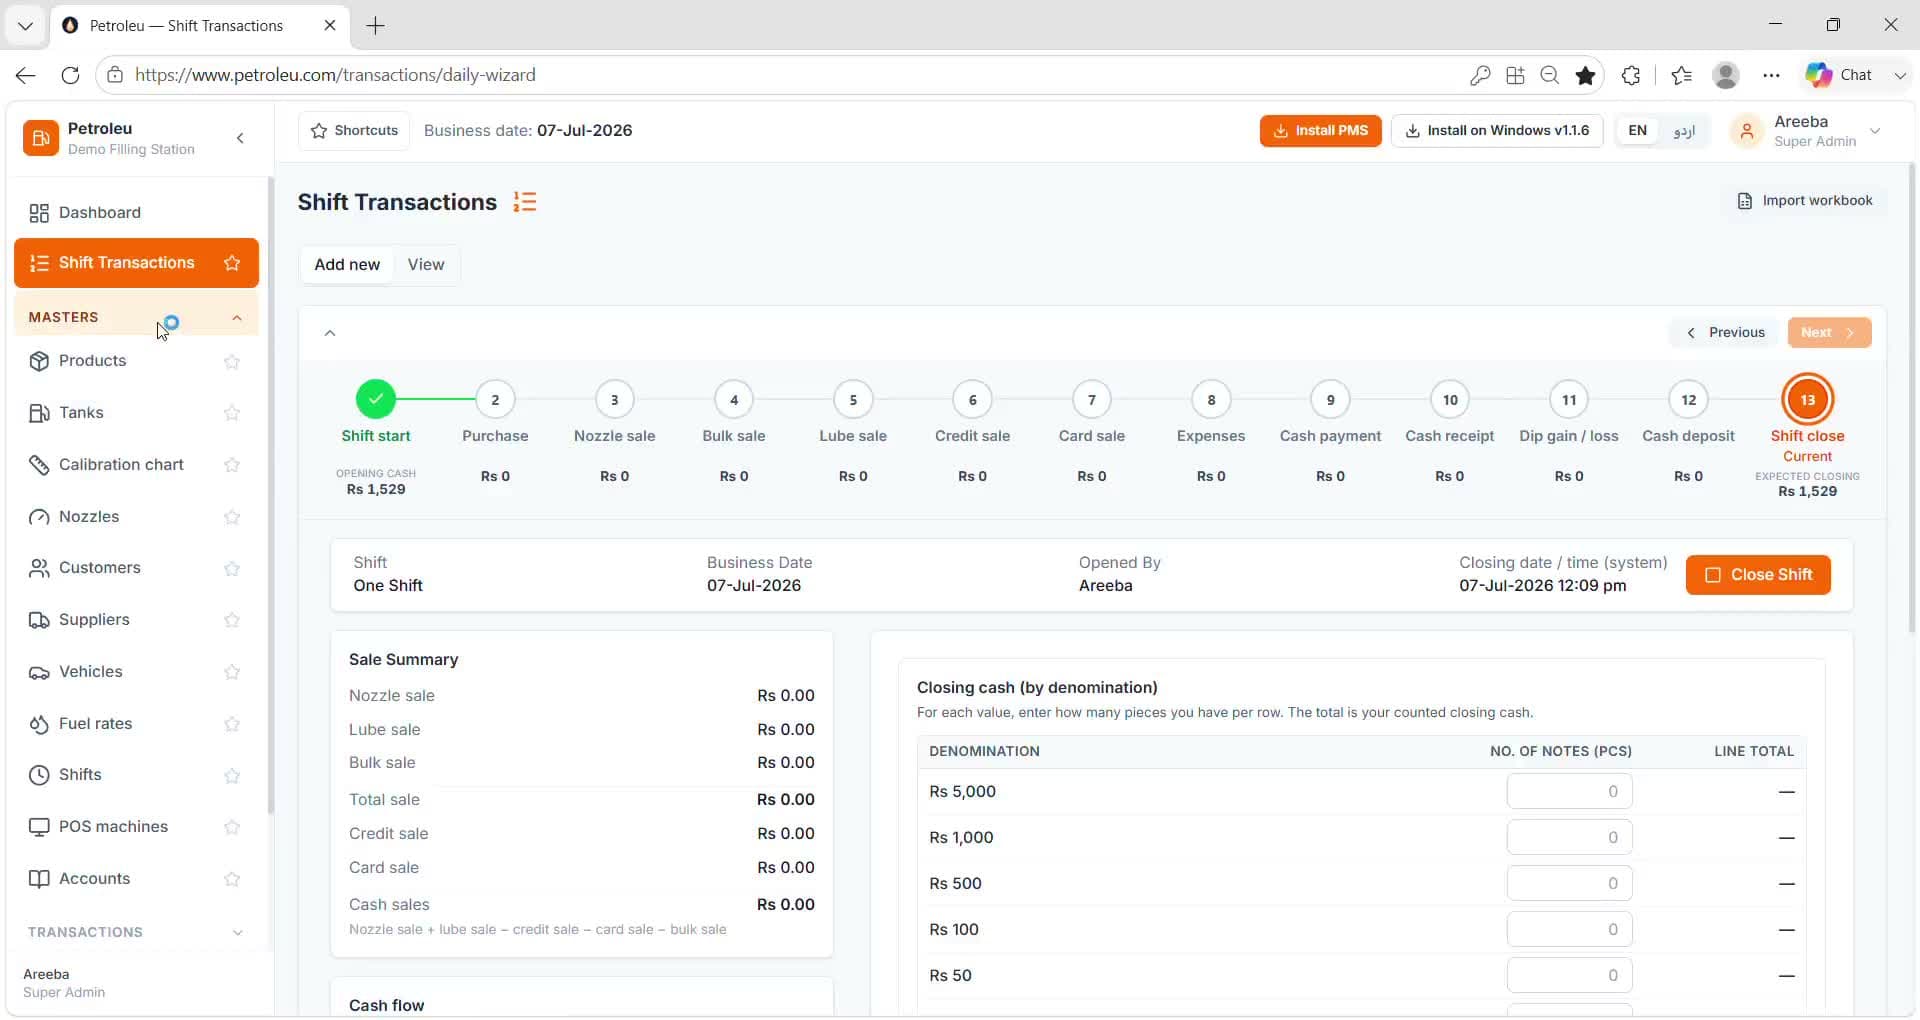
Task: Click the Shifts clock icon
Action: click(x=39, y=775)
